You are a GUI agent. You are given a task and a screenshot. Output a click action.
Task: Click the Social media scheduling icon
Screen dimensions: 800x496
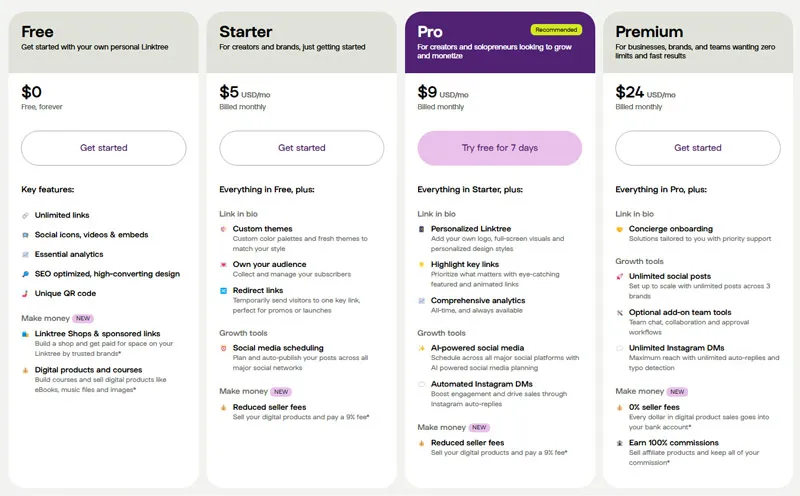coord(223,348)
